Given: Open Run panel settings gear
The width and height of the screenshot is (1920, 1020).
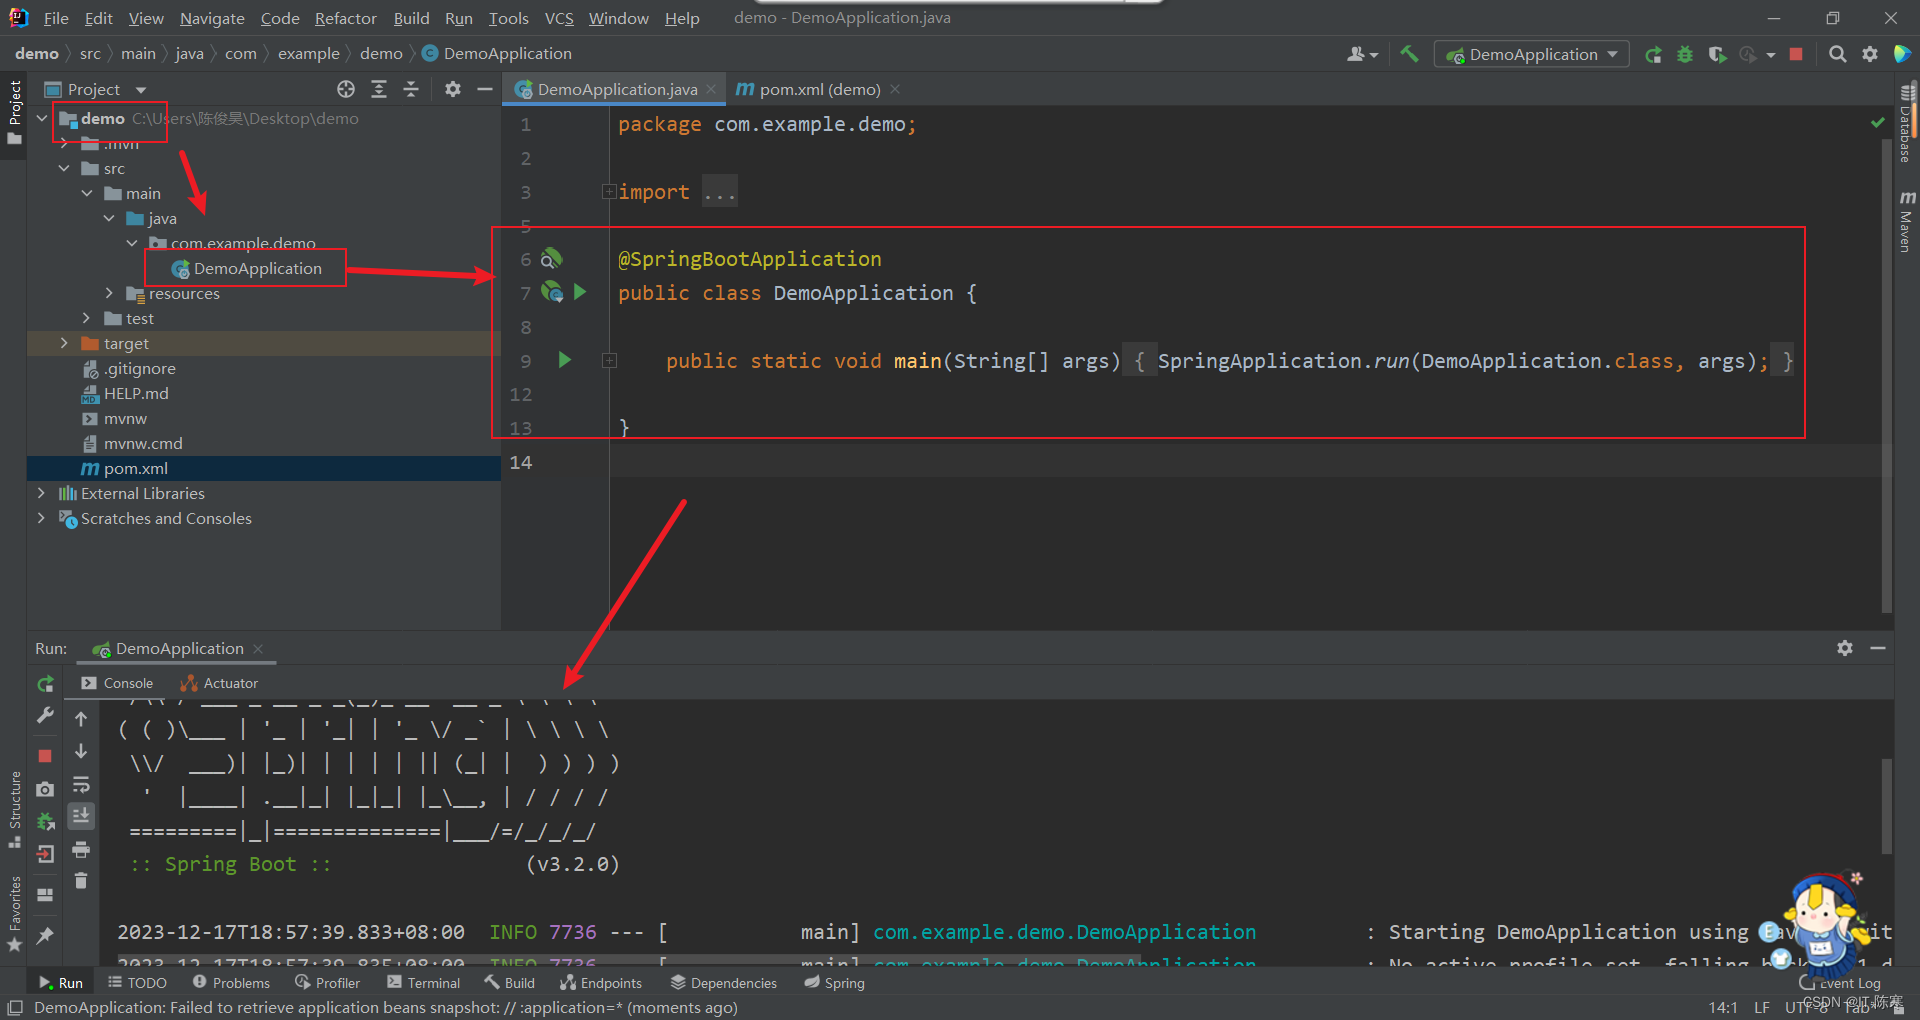Looking at the screenshot, I should (x=1845, y=648).
